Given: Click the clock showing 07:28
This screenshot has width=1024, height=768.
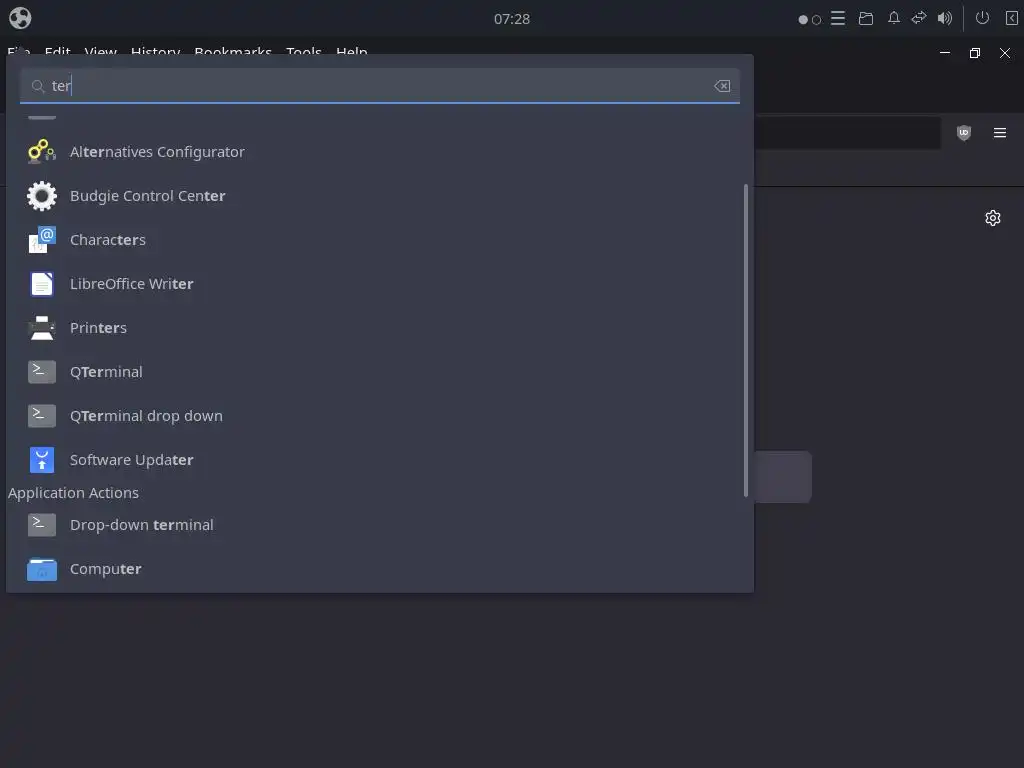Looking at the screenshot, I should [x=512, y=19].
